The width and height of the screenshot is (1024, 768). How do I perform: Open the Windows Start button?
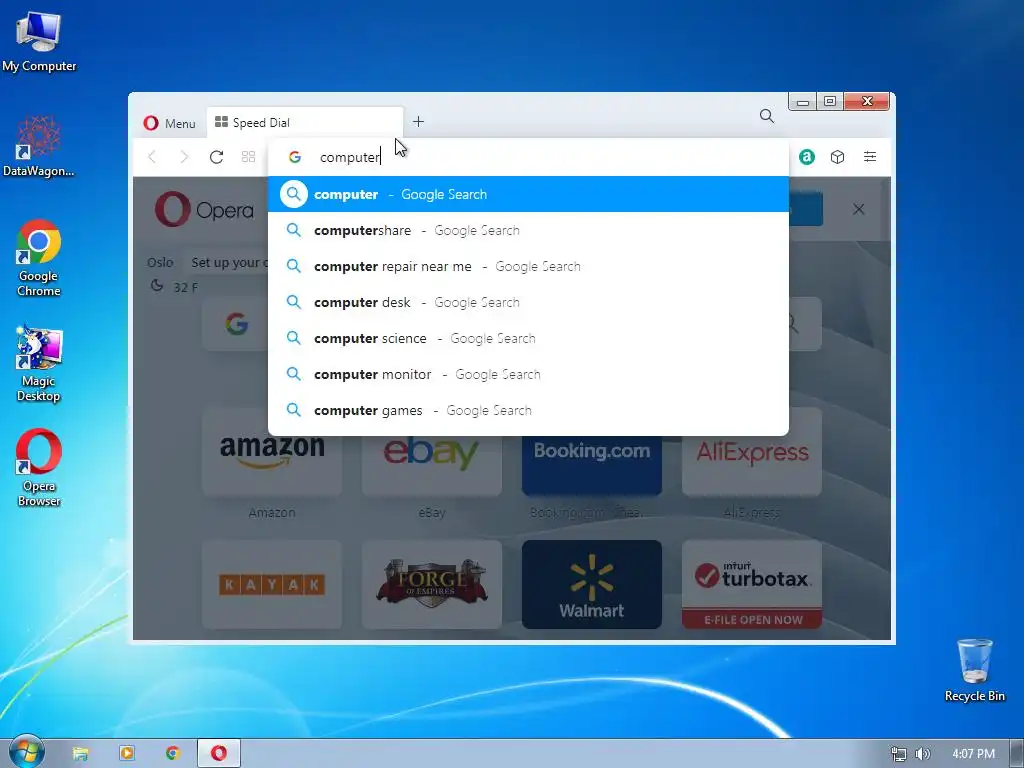point(26,753)
